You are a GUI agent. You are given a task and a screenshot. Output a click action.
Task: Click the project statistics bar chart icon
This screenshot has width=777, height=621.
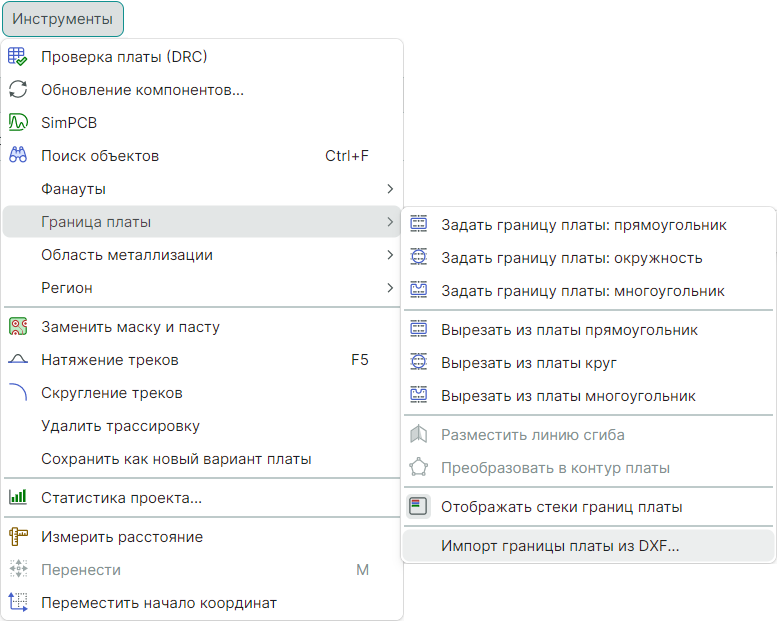click(18, 497)
